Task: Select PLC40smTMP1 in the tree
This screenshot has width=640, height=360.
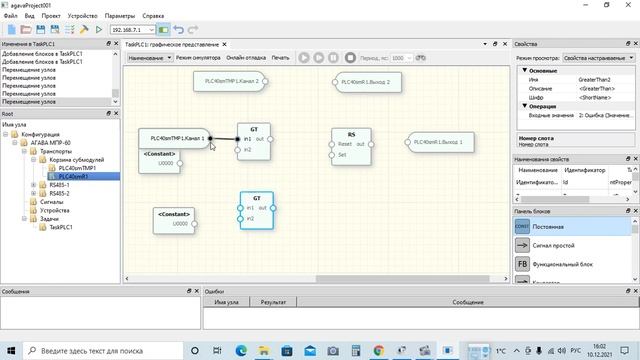Action: (77, 168)
